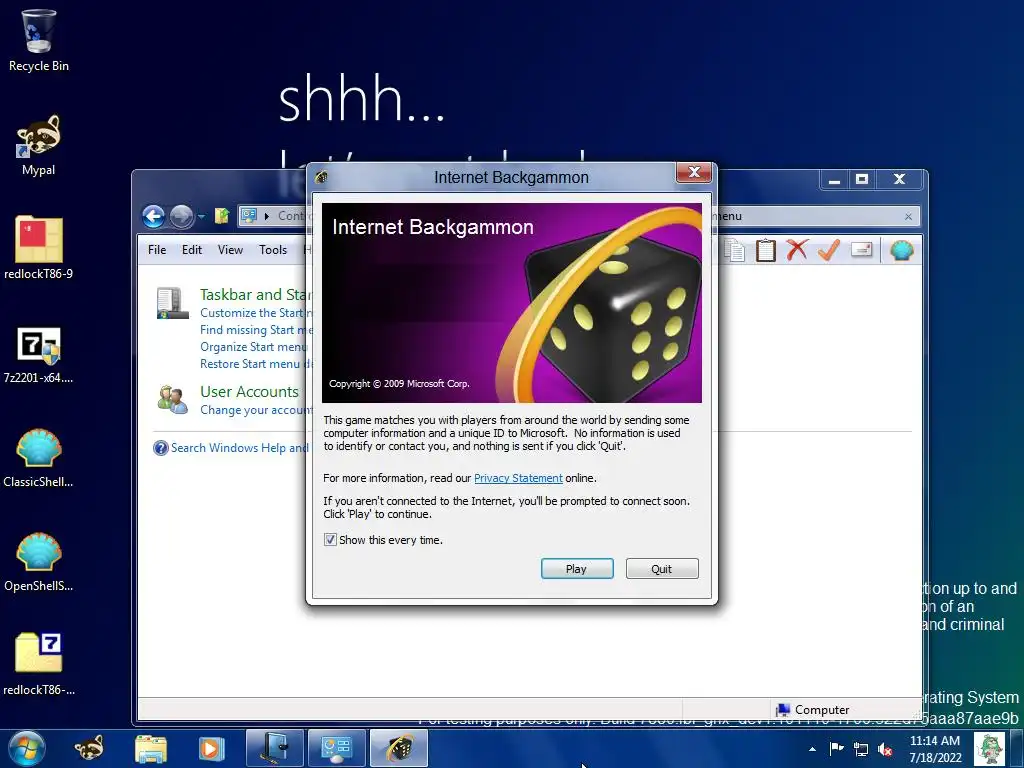This screenshot has width=1024, height=768.
Task: Click Search Windows Help and Support link
Action: pos(239,448)
